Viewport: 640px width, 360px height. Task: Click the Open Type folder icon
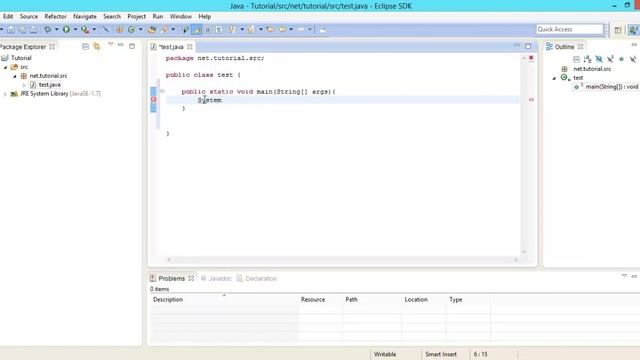152,29
